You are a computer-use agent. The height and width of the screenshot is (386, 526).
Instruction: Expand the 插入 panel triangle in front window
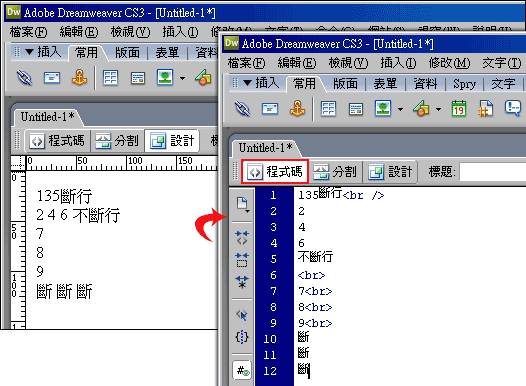point(247,82)
